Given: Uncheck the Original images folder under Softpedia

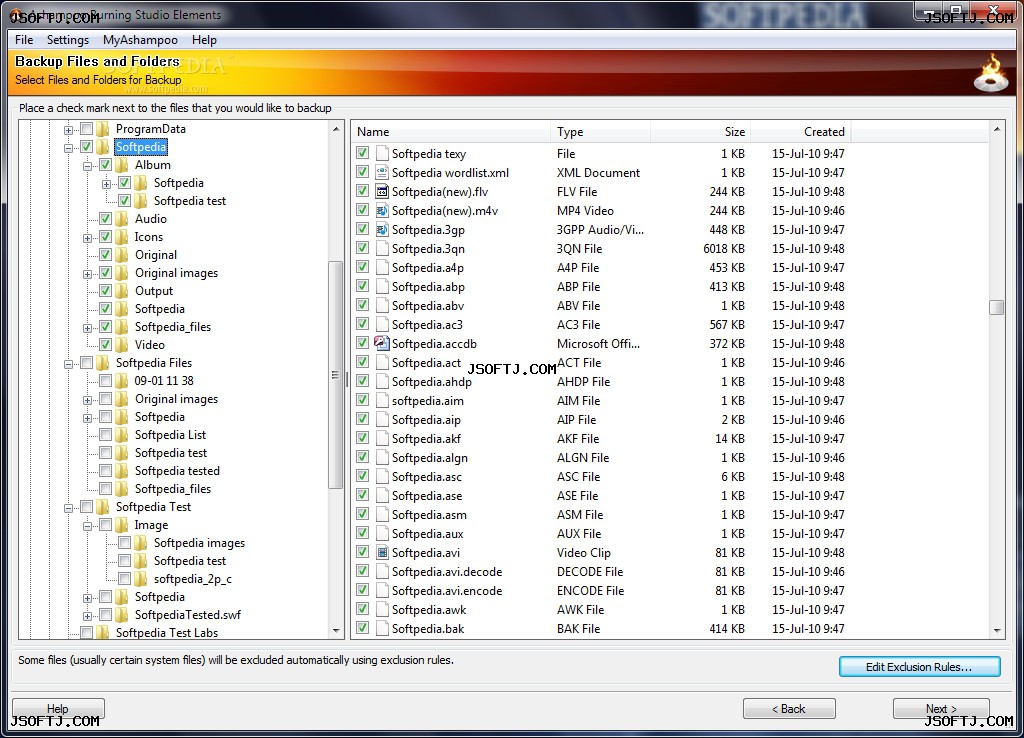Looking at the screenshot, I should pyautogui.click(x=106, y=273).
